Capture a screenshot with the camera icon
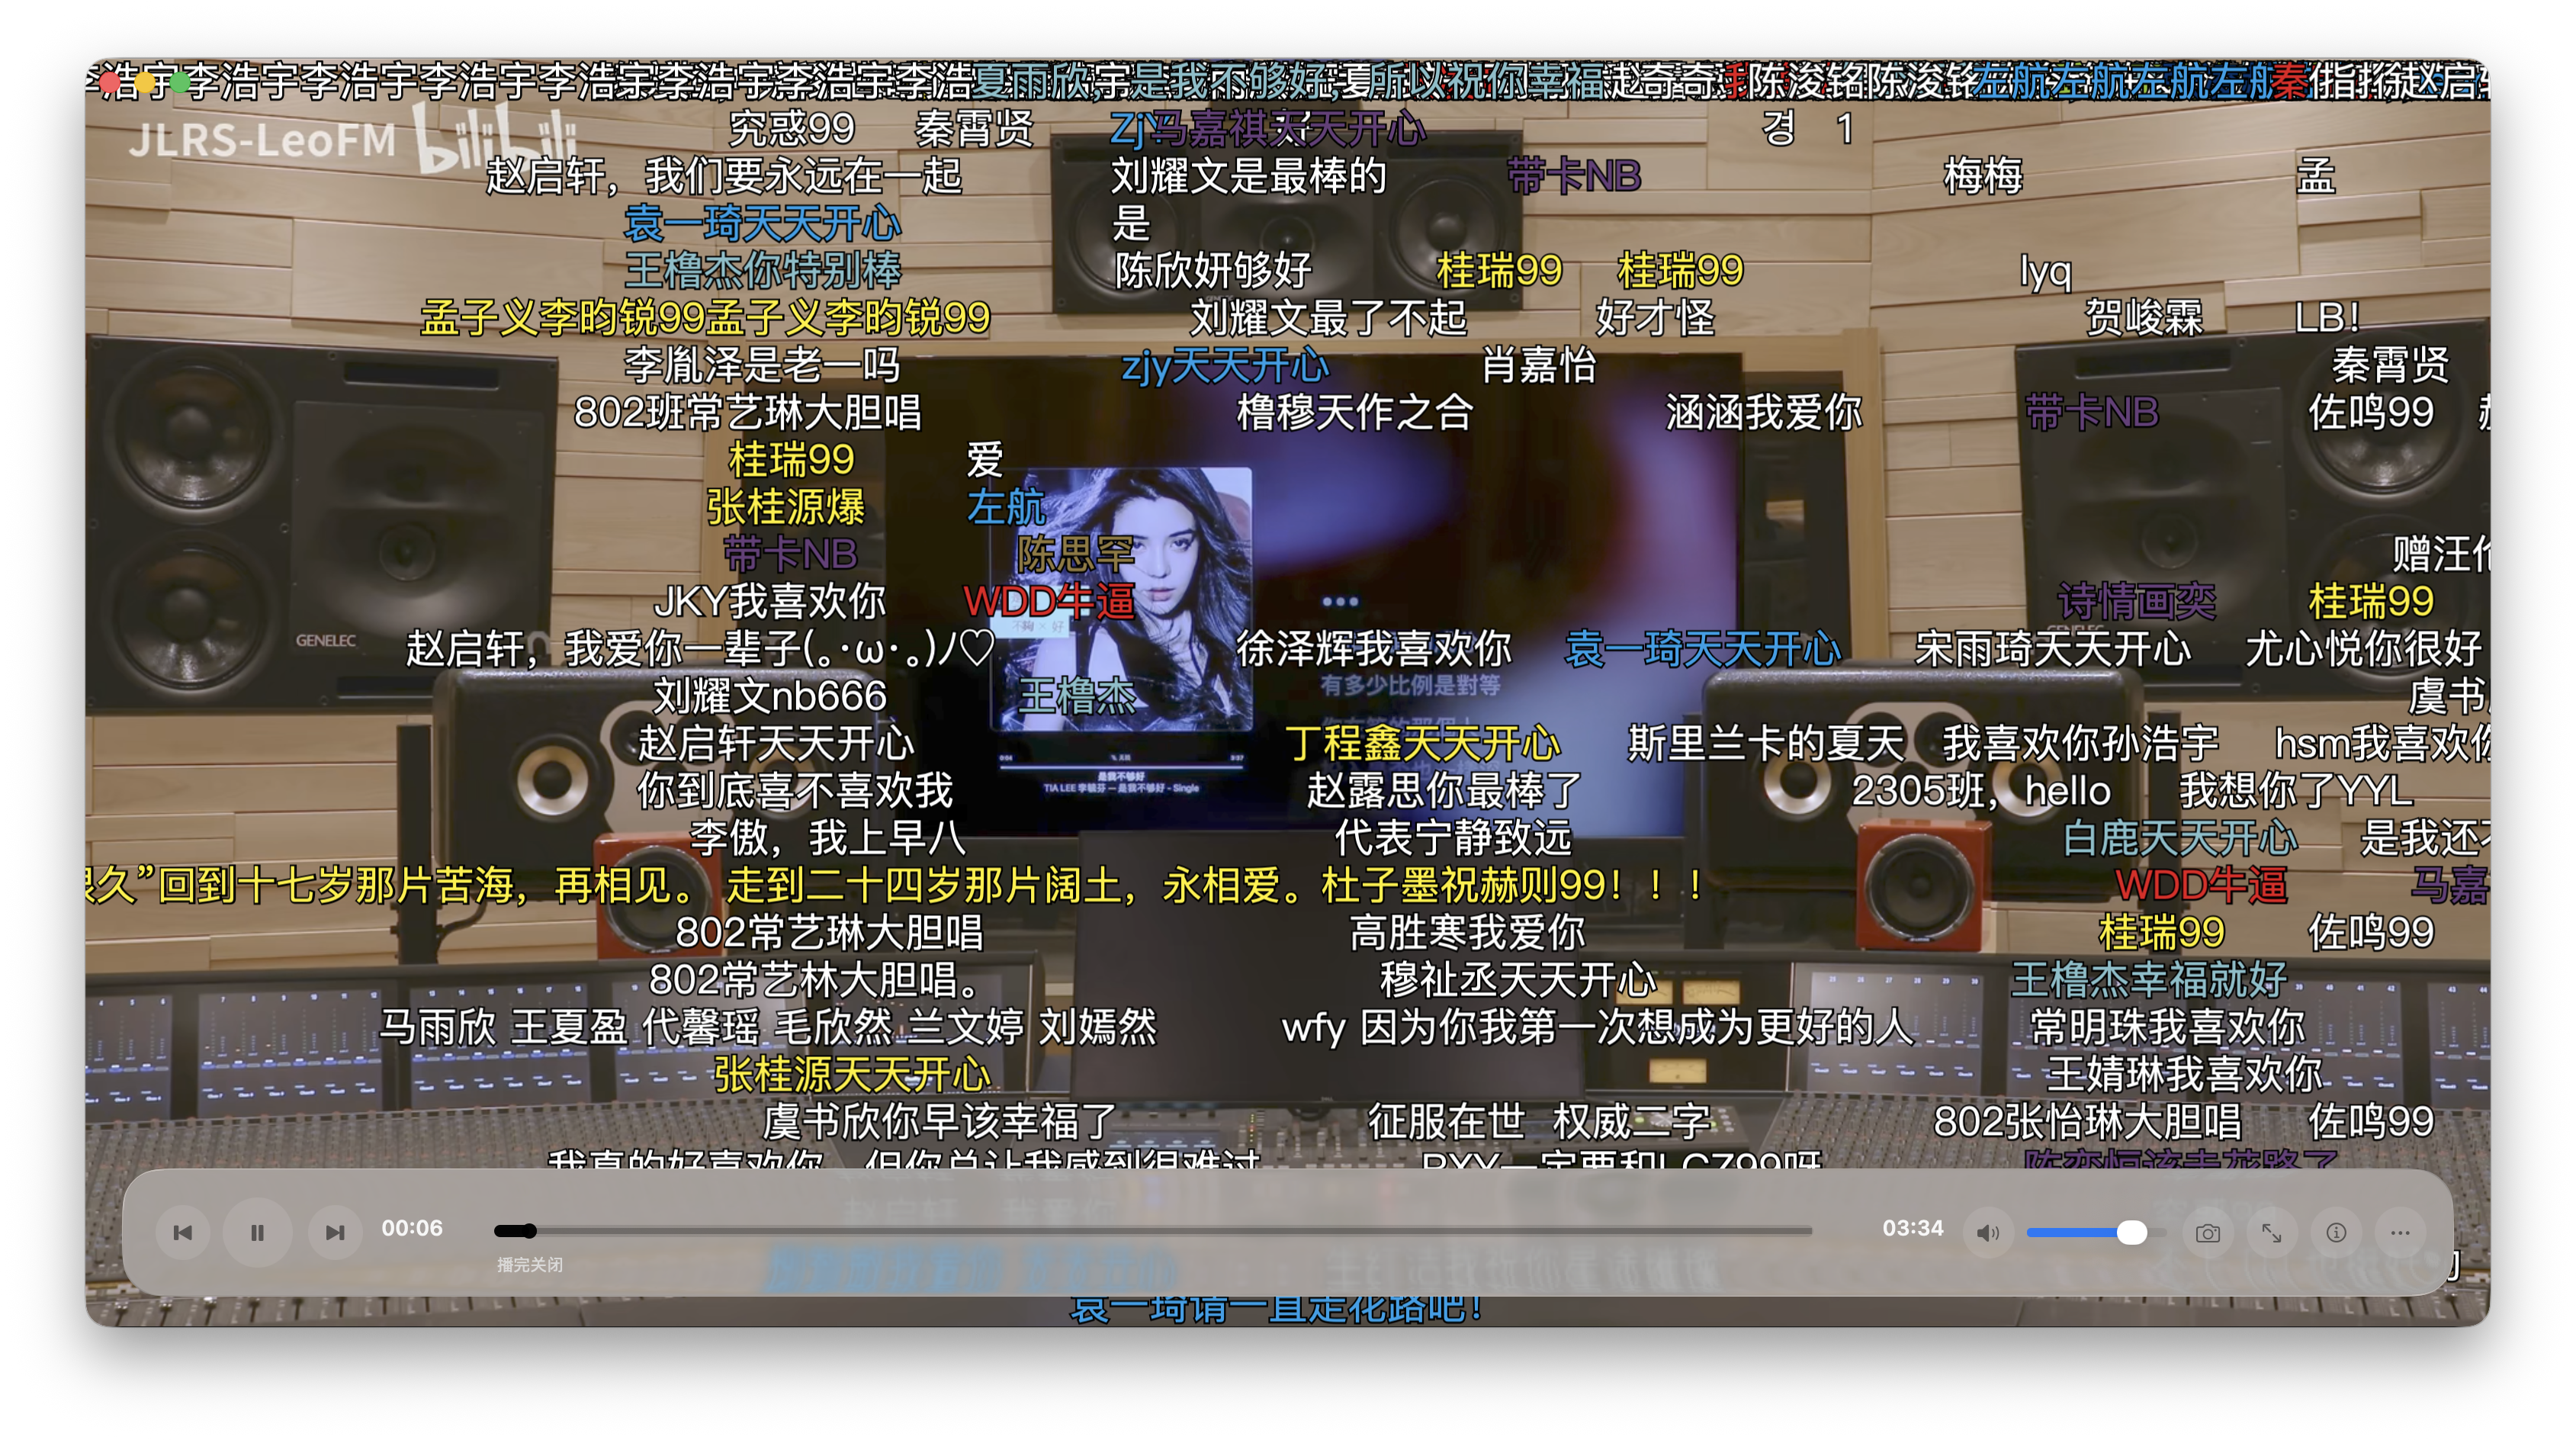The height and width of the screenshot is (1440, 2576). pyautogui.click(x=2208, y=1232)
